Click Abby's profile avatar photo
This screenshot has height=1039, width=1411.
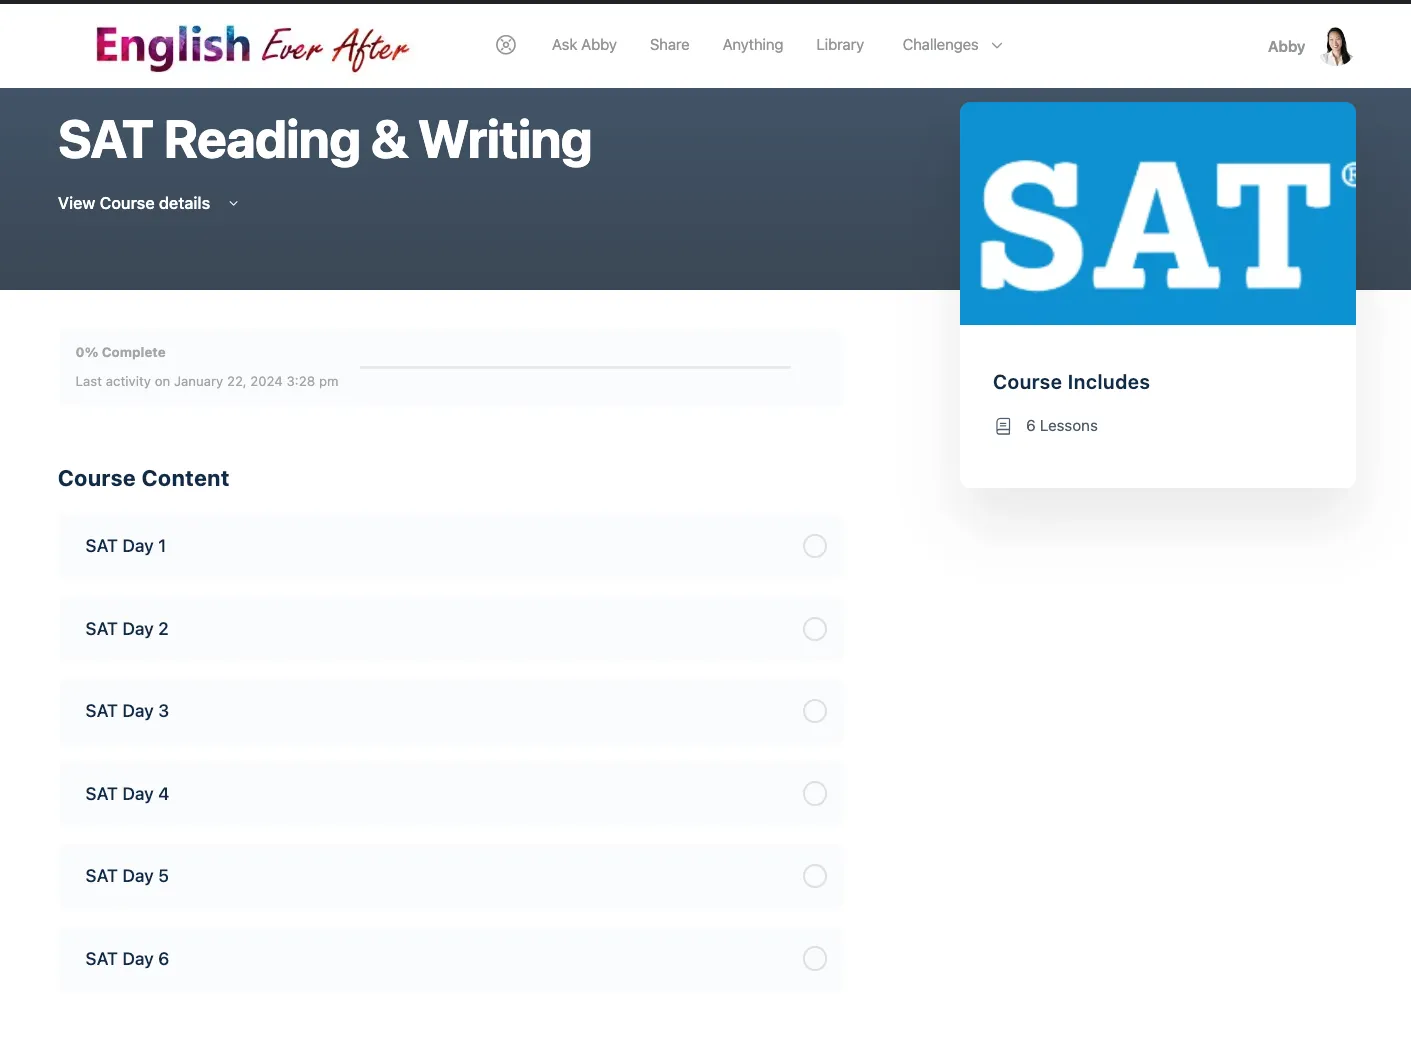tap(1336, 46)
